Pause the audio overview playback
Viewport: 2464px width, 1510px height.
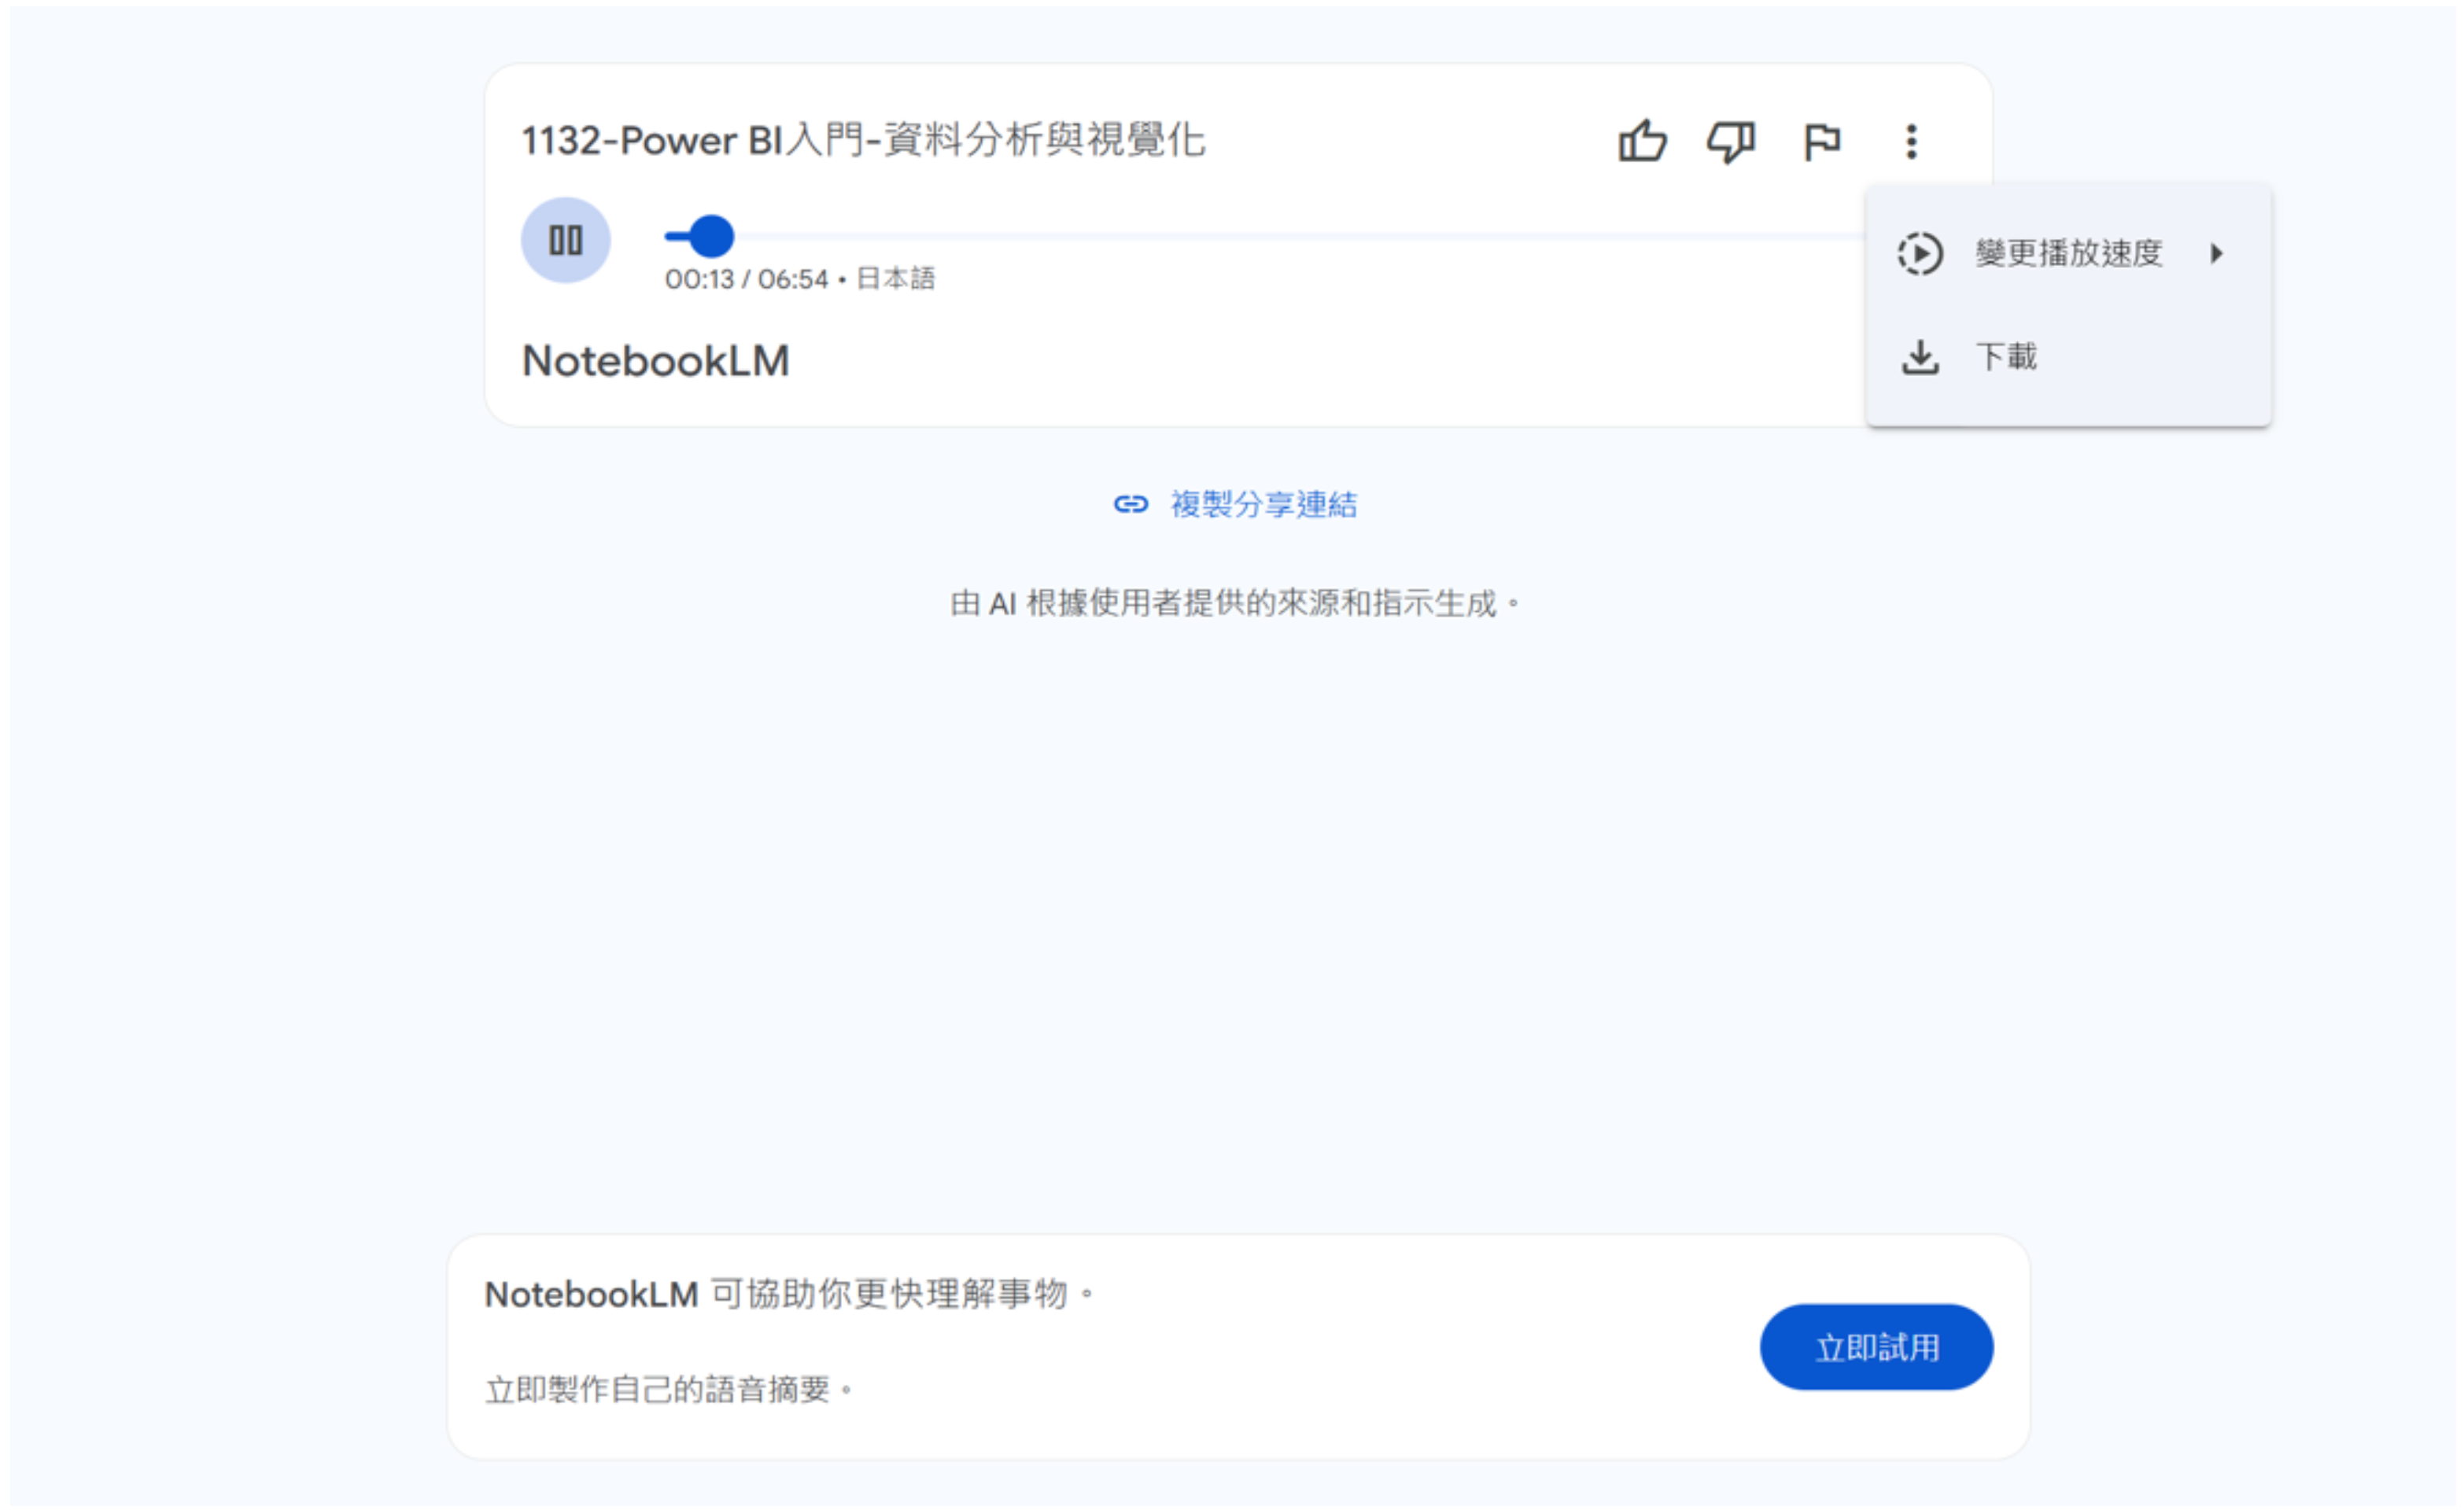566,240
